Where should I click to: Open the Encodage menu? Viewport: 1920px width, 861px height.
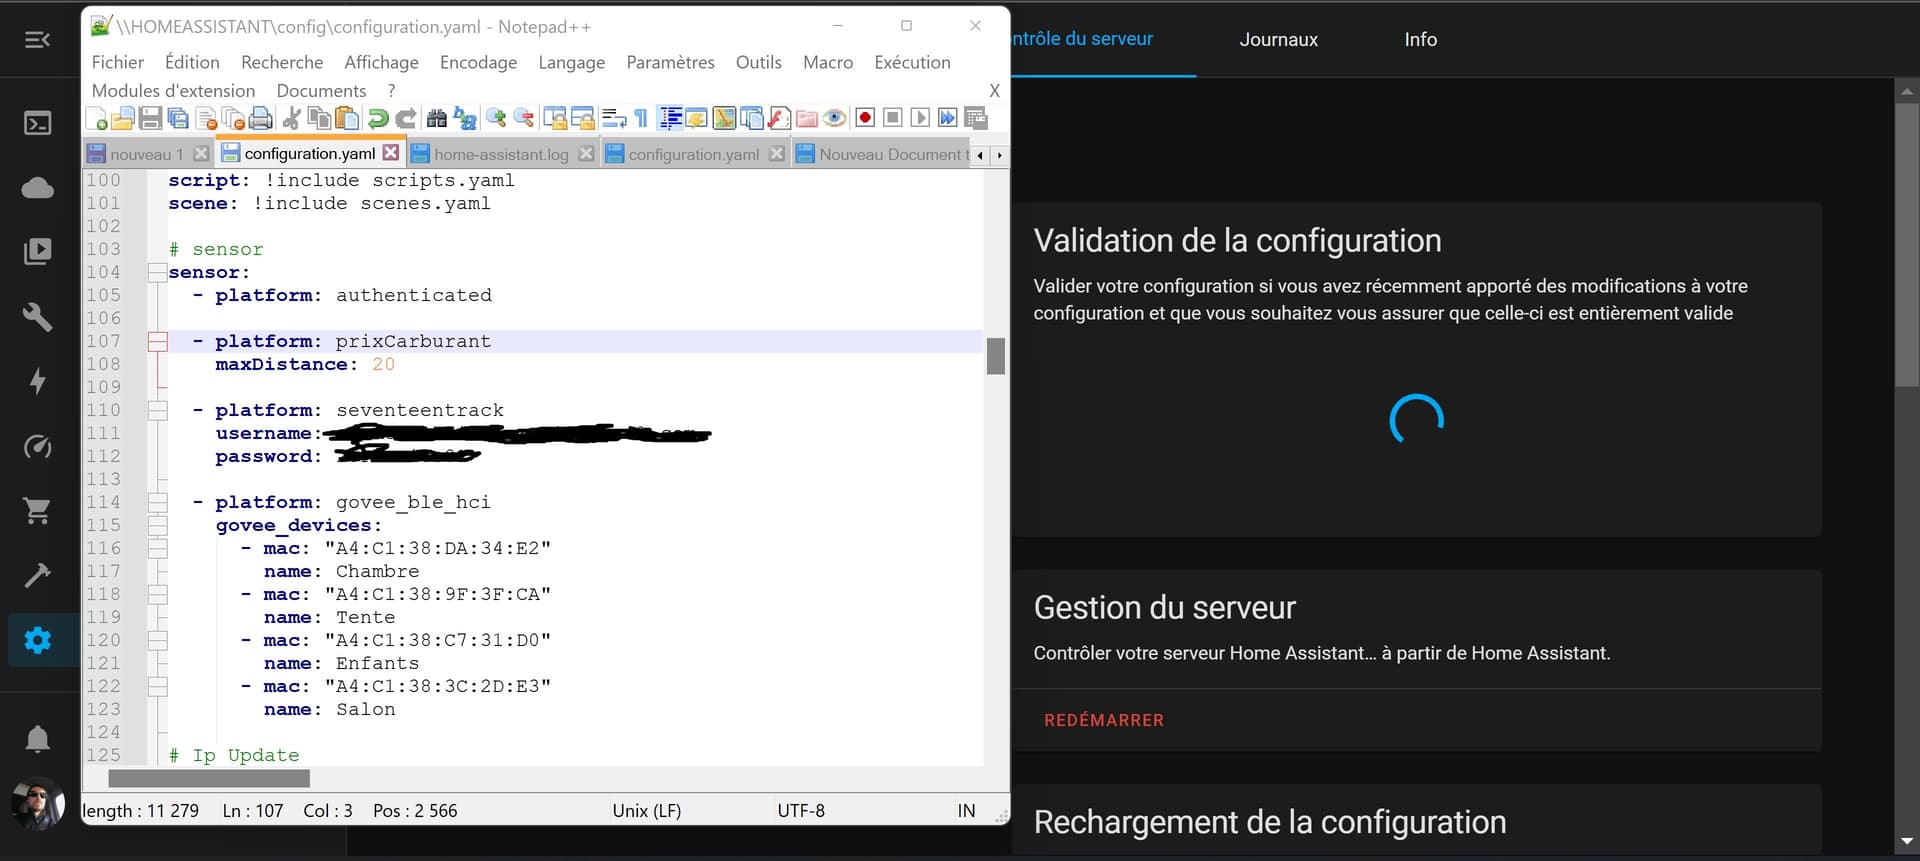tap(478, 62)
